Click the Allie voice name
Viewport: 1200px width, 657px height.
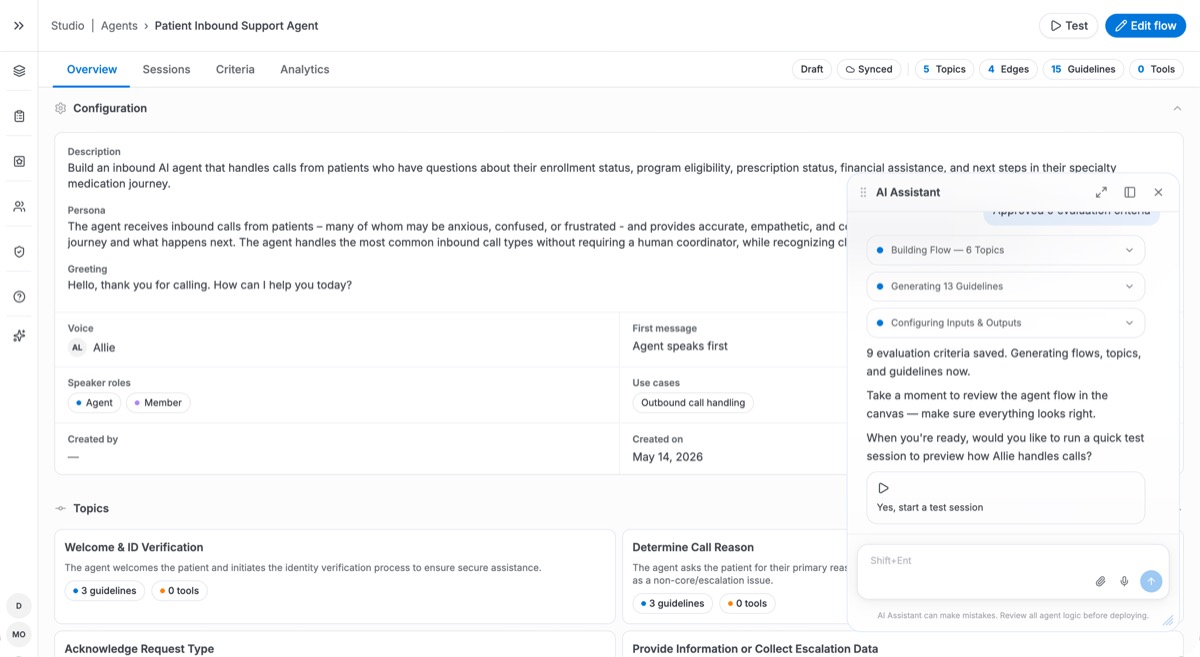click(x=104, y=348)
